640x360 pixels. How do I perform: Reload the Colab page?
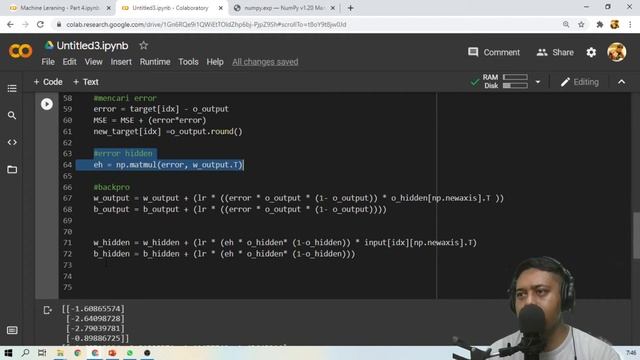click(x=40, y=24)
